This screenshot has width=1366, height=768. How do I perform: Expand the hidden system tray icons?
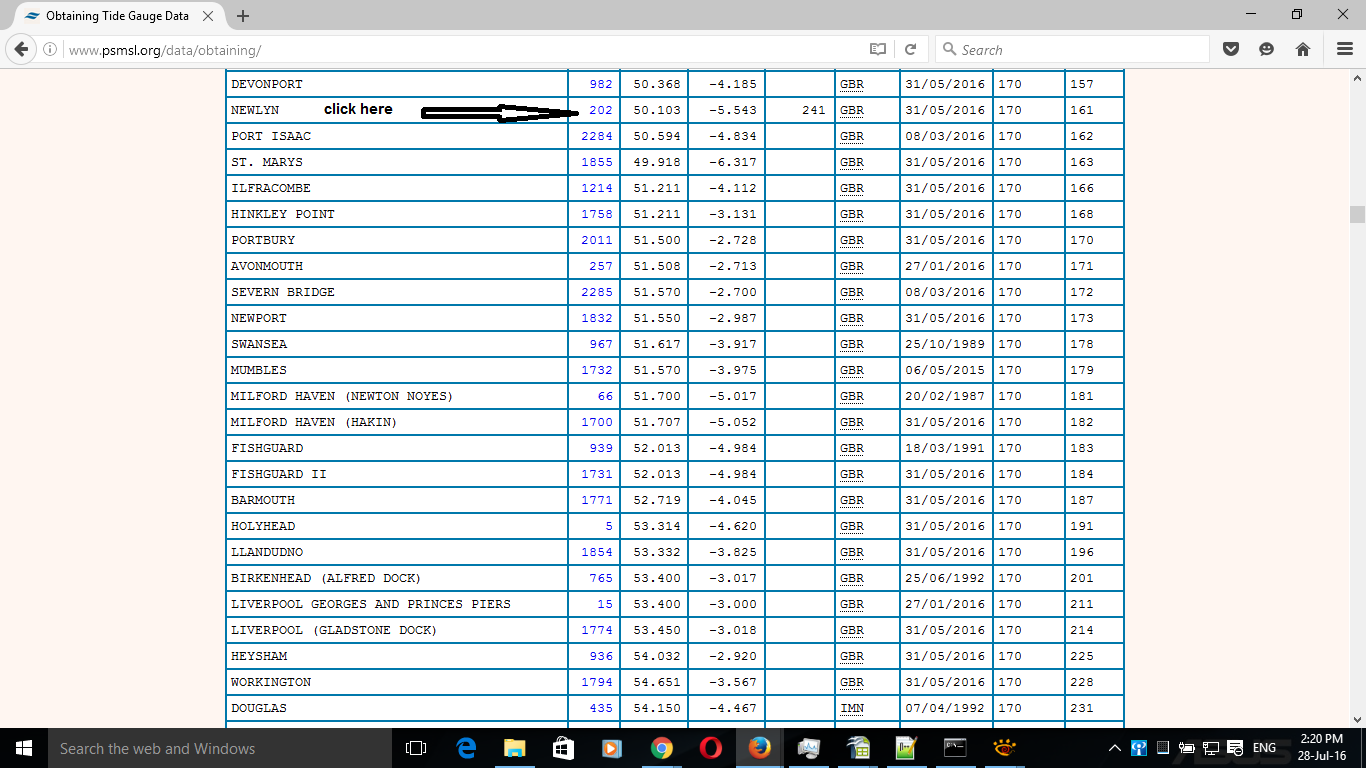[x=1115, y=748]
